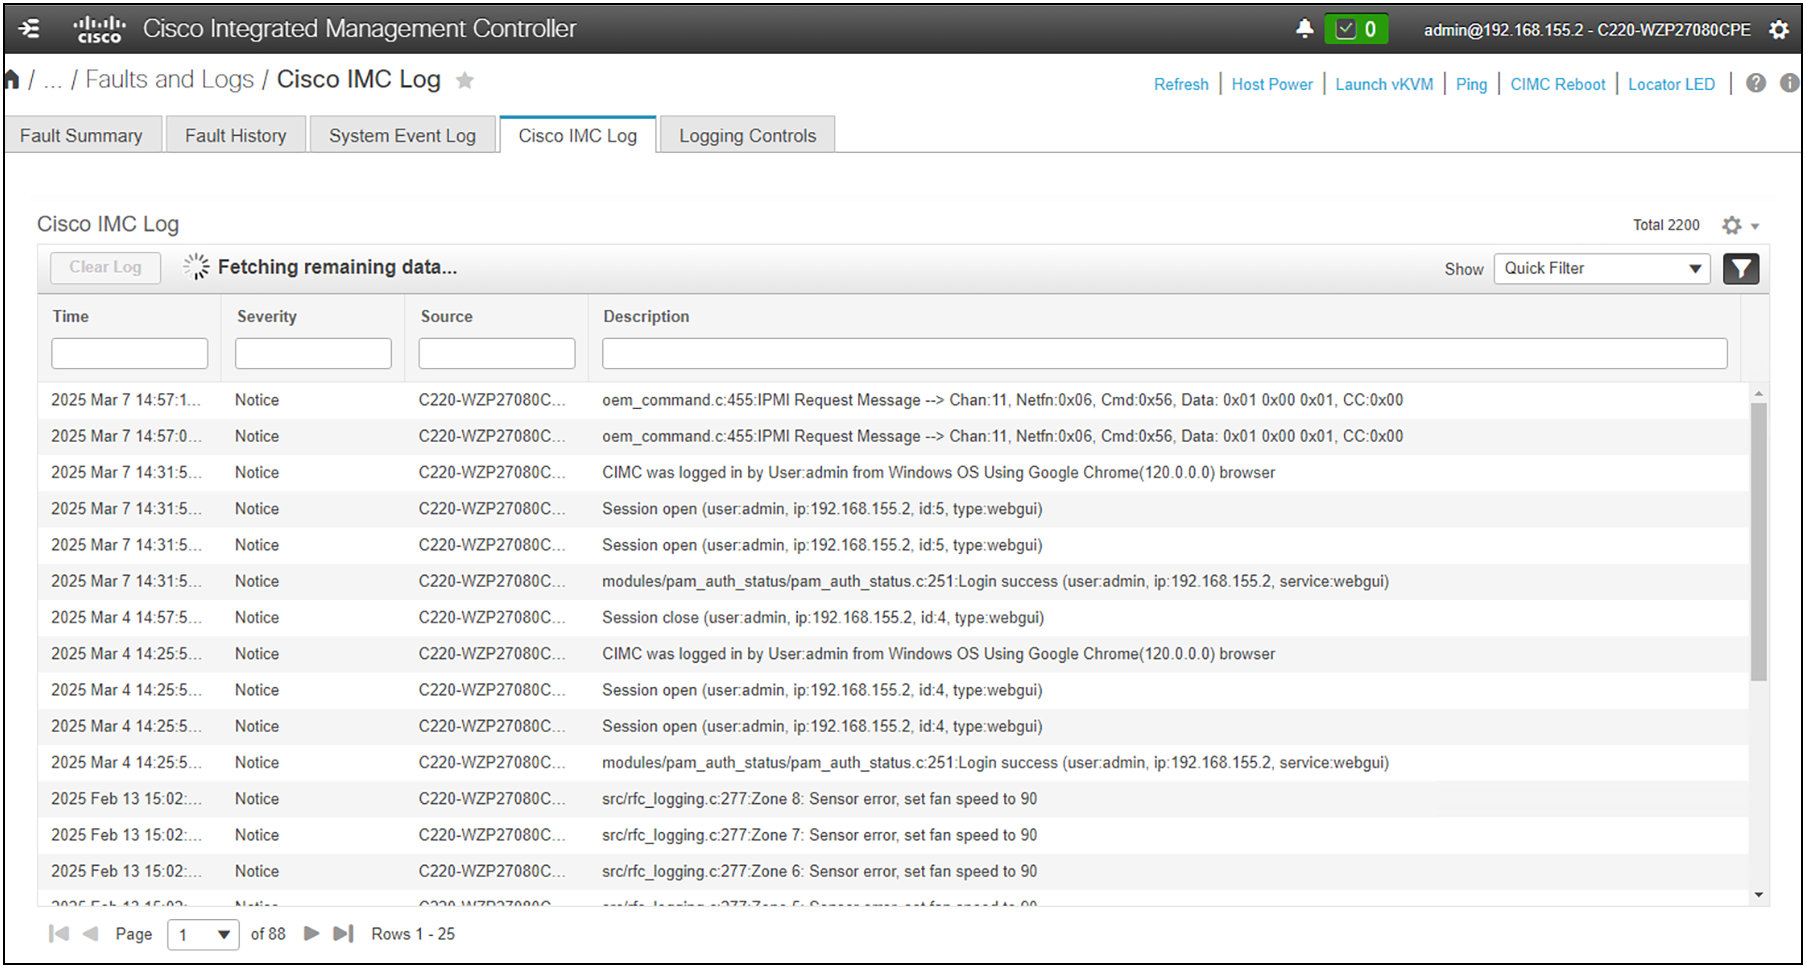Open the alarm bell notifications
The image size is (1806, 968).
click(x=1304, y=29)
